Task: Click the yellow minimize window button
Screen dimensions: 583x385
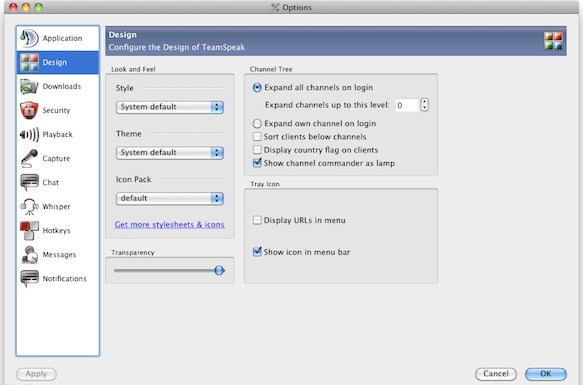Action: (x=26, y=7)
